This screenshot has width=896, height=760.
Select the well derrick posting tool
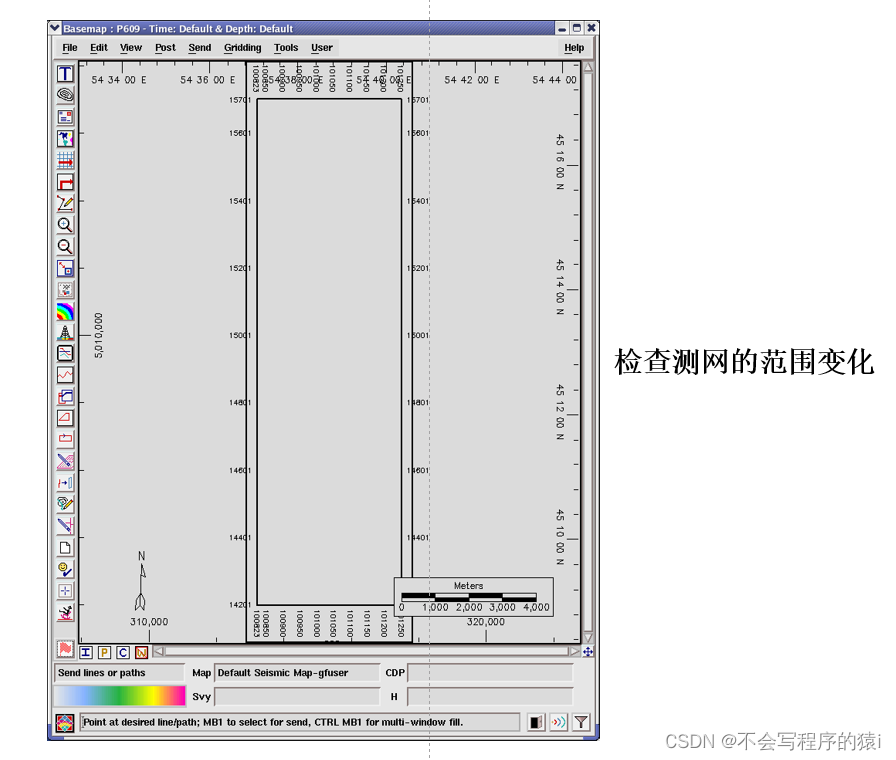click(65, 332)
